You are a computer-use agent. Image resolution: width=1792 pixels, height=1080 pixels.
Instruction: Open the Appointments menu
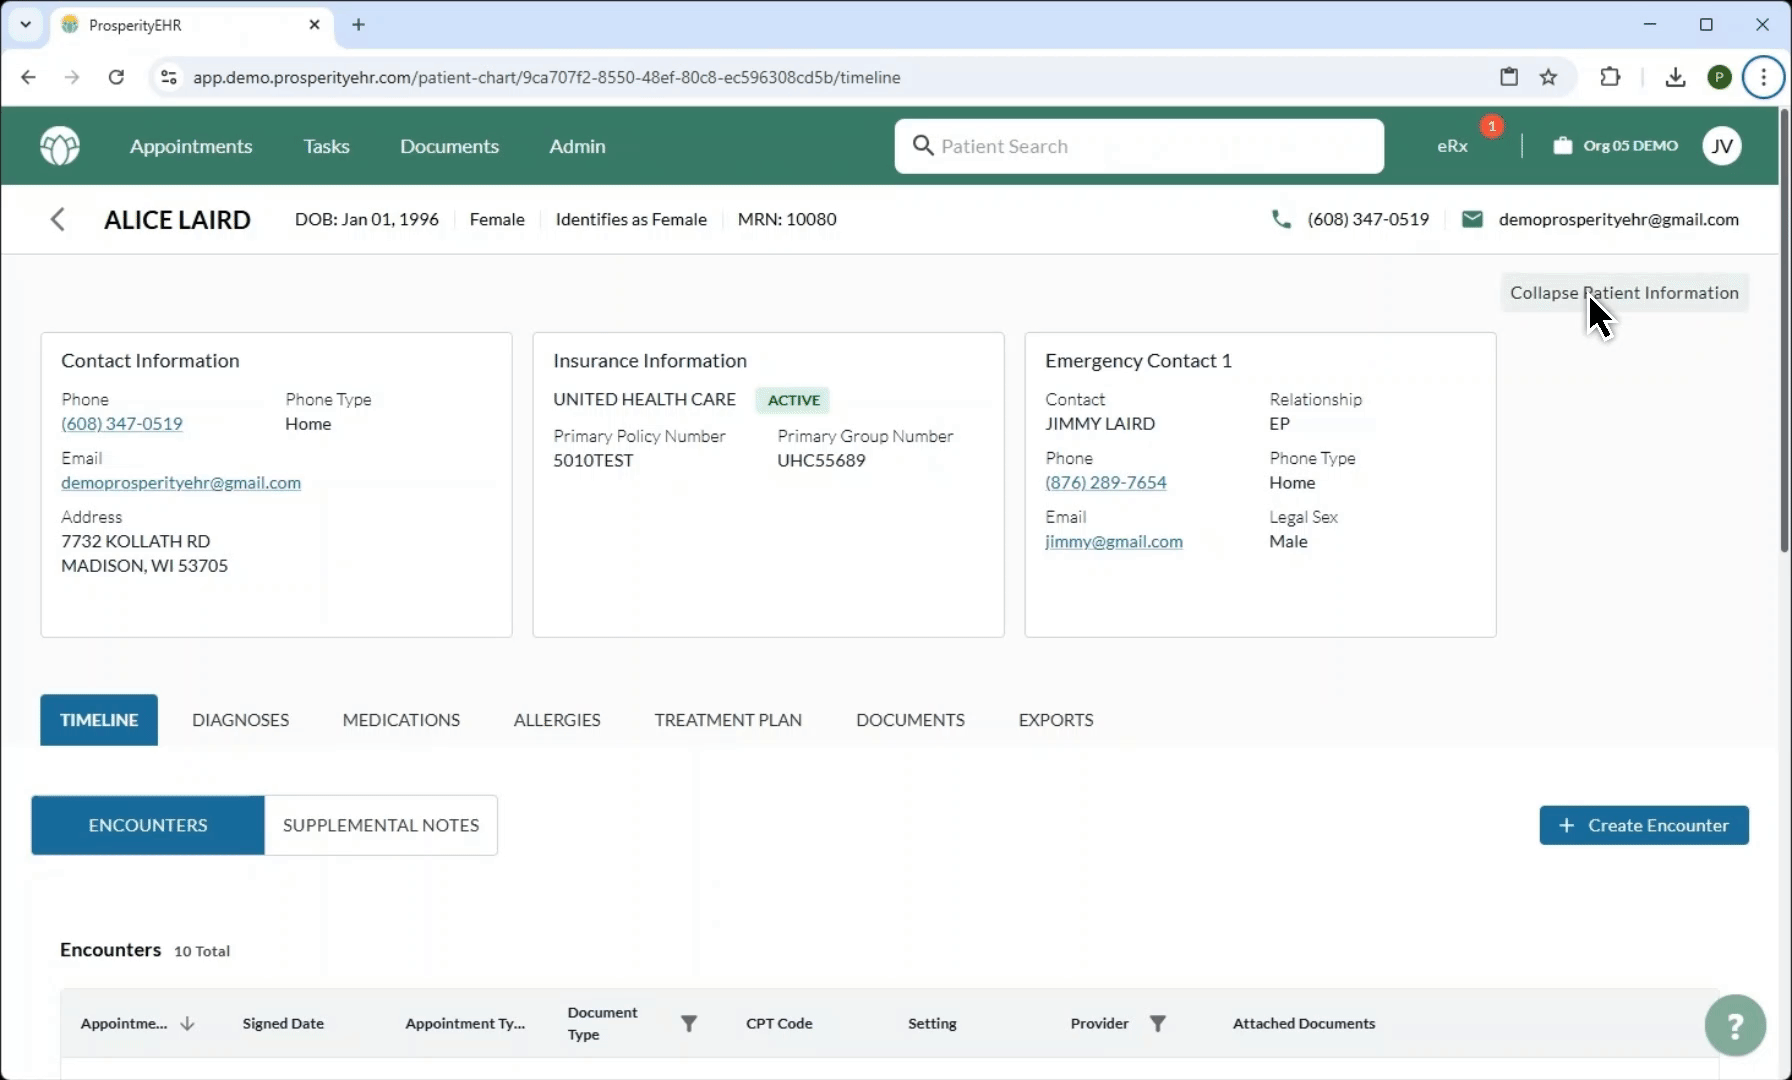[191, 146]
